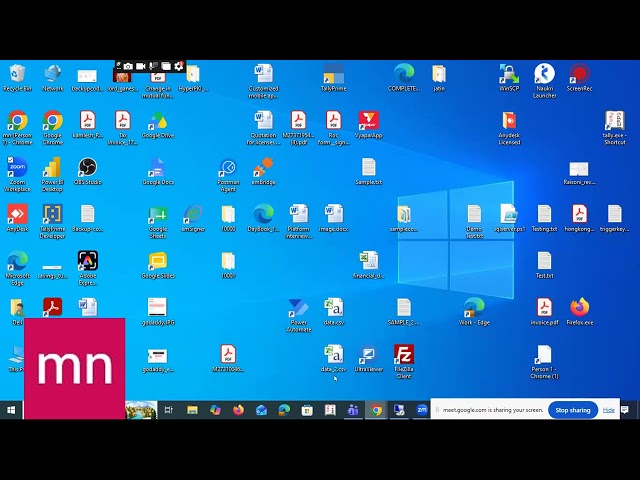
Task: Open Microsoft Store from the taskbar
Action: (x=307, y=410)
